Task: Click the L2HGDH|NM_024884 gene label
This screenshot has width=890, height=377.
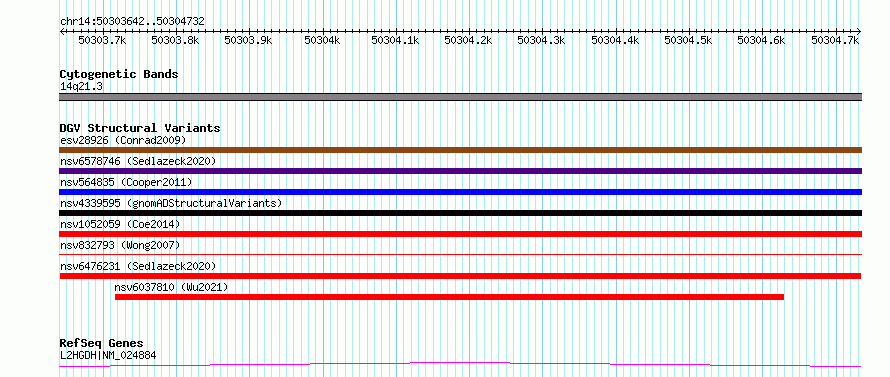Action: (x=108, y=356)
